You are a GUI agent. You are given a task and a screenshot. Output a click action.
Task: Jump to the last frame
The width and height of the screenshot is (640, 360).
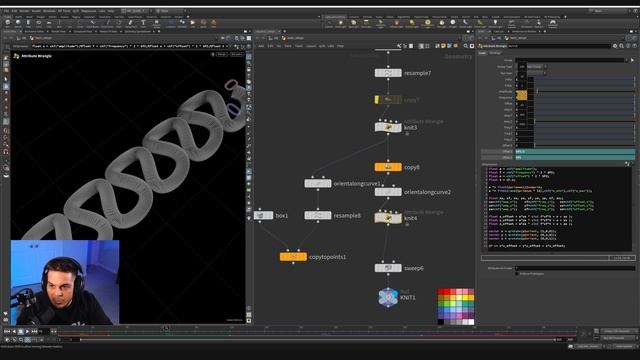pos(34,331)
